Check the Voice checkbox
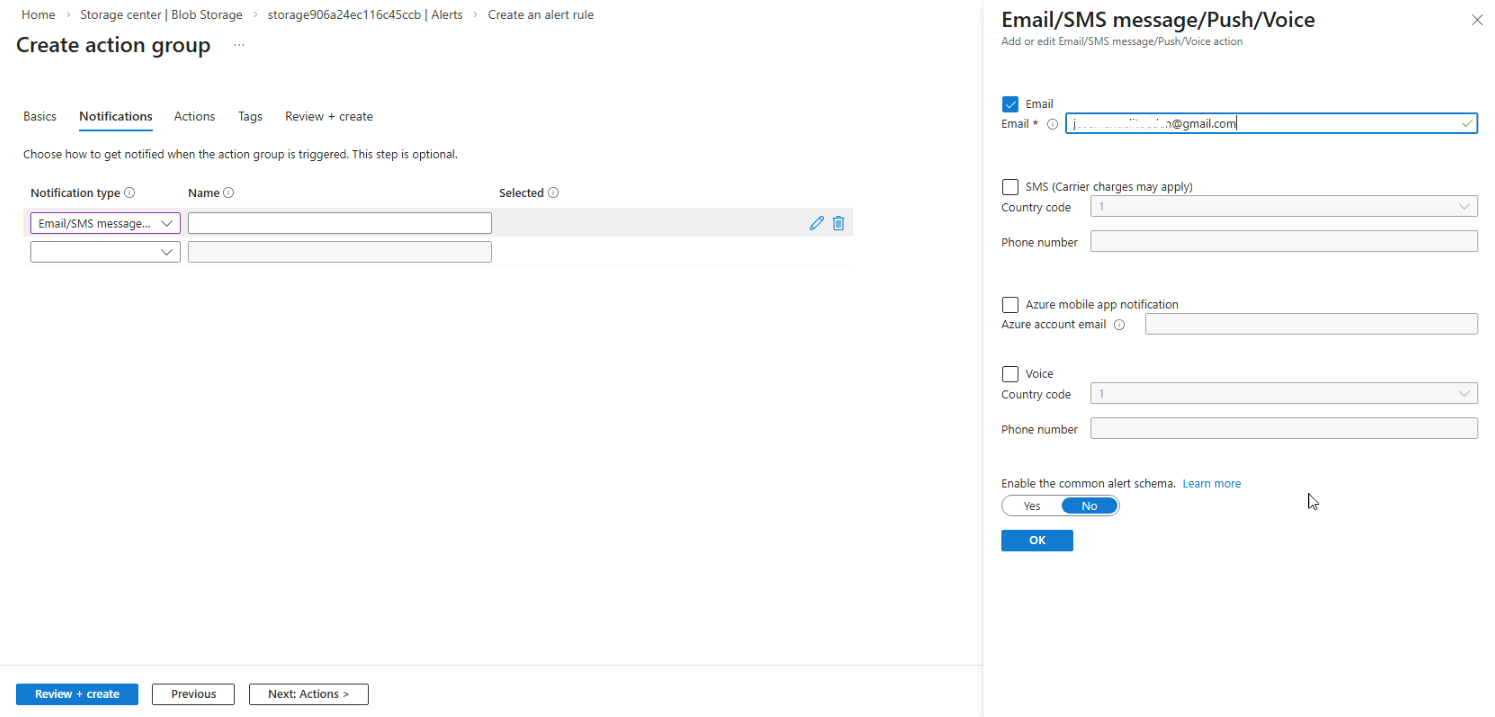 click(x=1010, y=374)
